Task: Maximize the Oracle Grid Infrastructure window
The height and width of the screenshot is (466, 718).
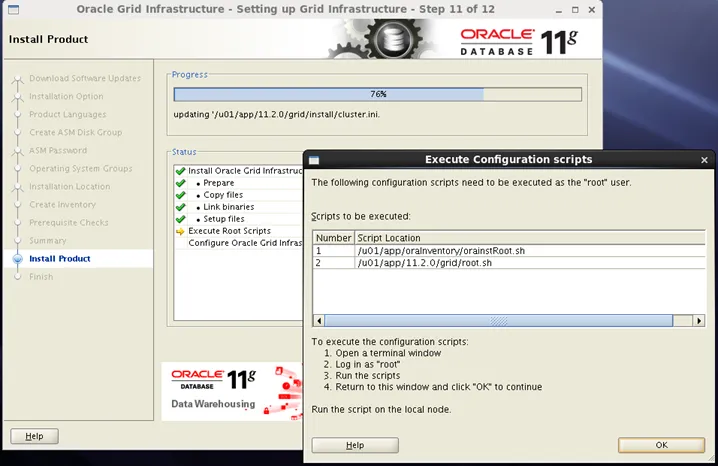Action: point(575,10)
